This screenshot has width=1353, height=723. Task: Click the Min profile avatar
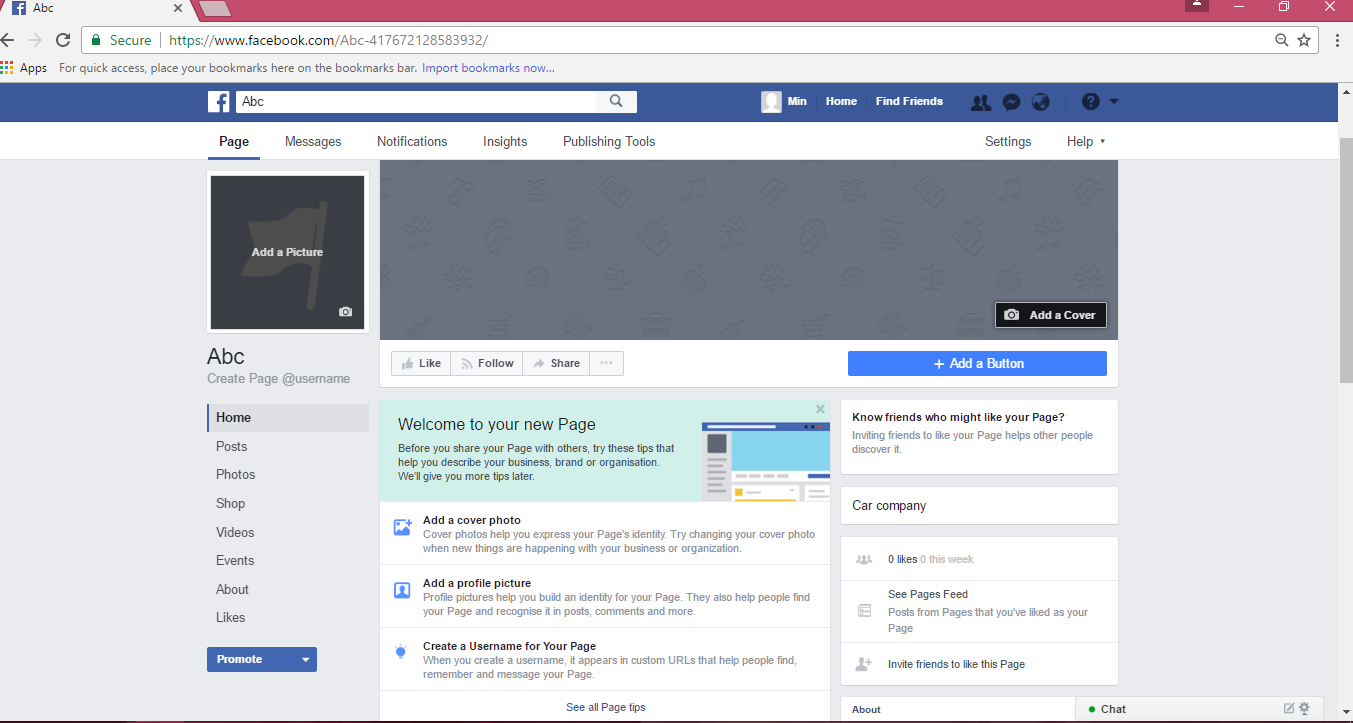tap(771, 101)
